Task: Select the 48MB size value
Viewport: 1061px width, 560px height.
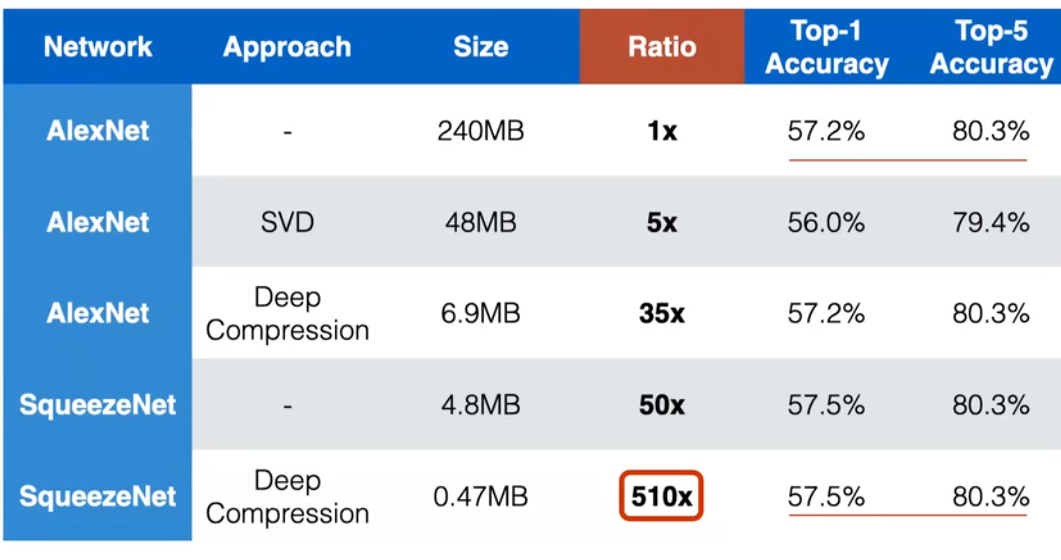Action: 480,222
